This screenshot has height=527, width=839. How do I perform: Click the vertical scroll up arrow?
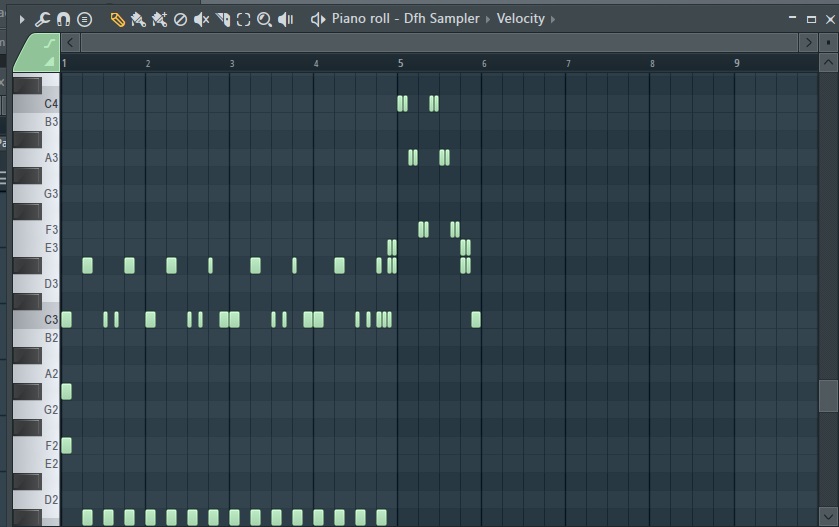[x=828, y=63]
